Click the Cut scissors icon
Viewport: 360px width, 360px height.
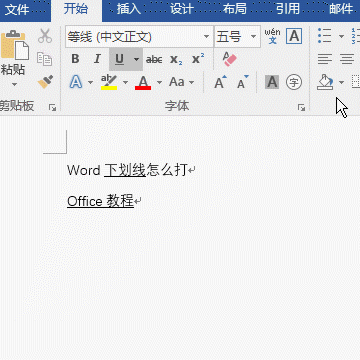(x=45, y=36)
